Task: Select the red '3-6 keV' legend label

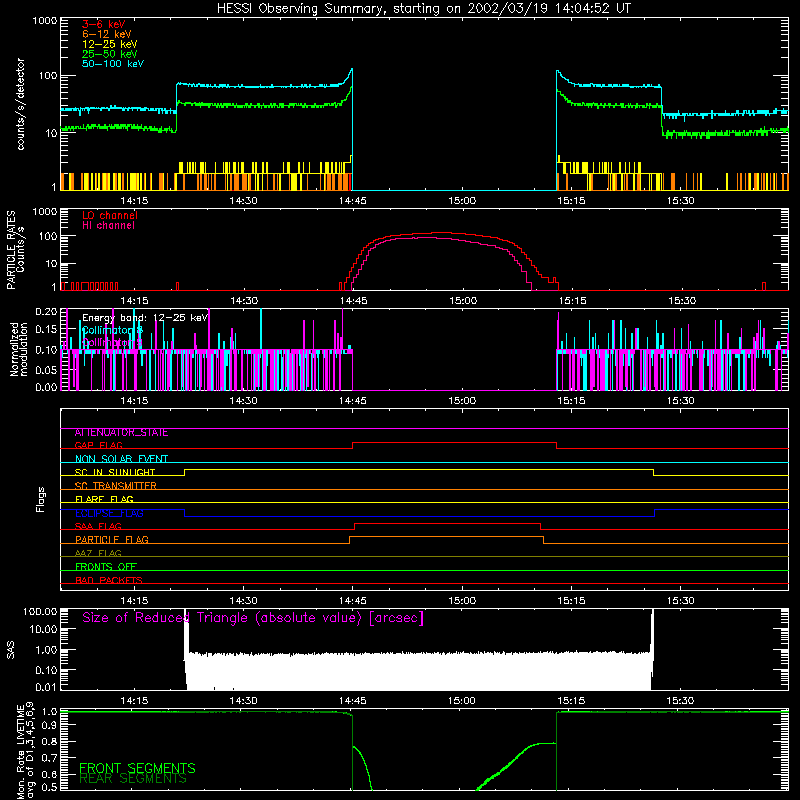Action: (x=103, y=24)
